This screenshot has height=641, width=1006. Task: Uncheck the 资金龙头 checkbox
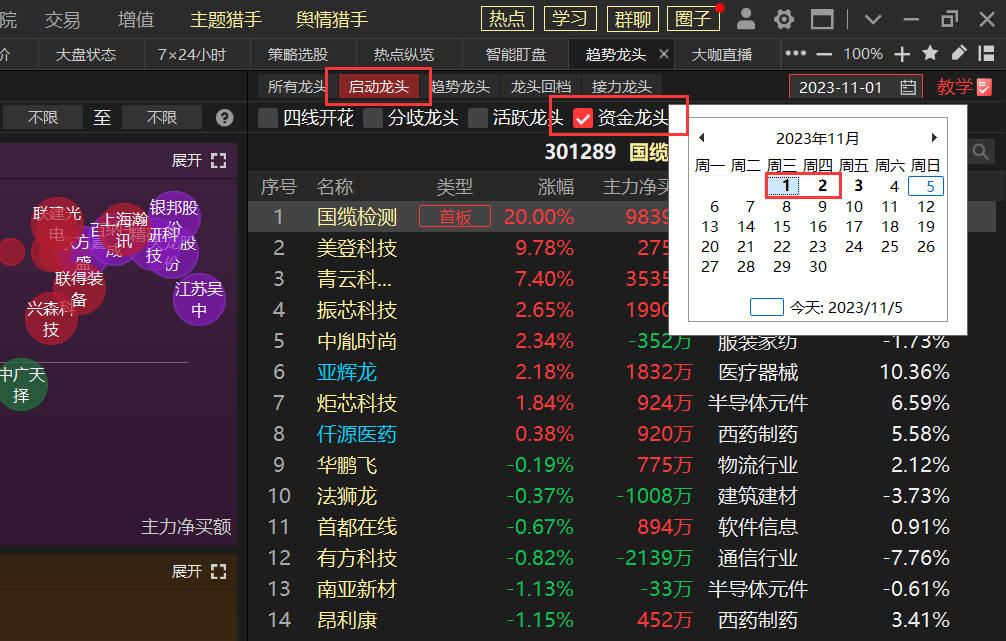583,117
